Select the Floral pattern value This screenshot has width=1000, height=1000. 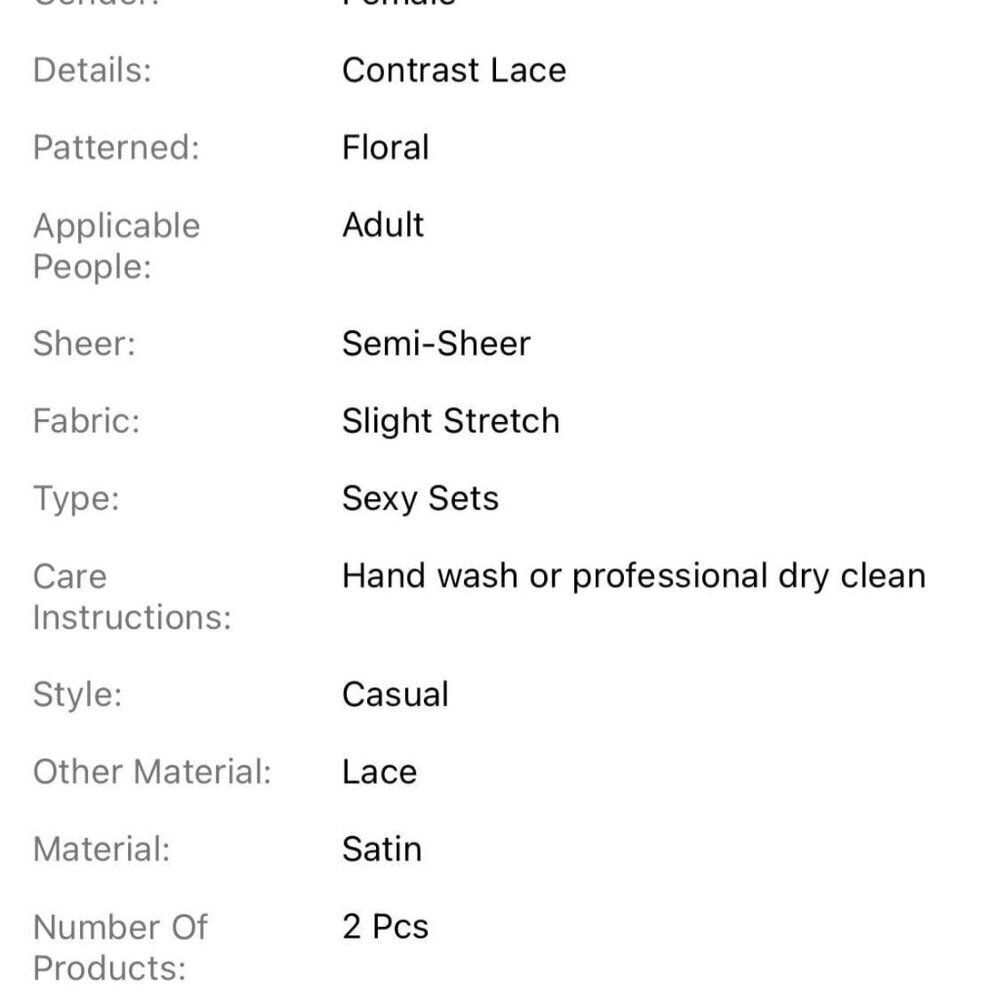point(385,147)
